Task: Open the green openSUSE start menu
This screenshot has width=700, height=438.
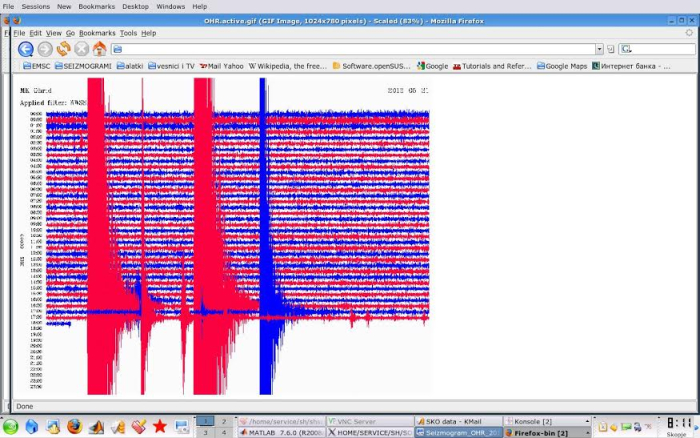Action: point(10,427)
